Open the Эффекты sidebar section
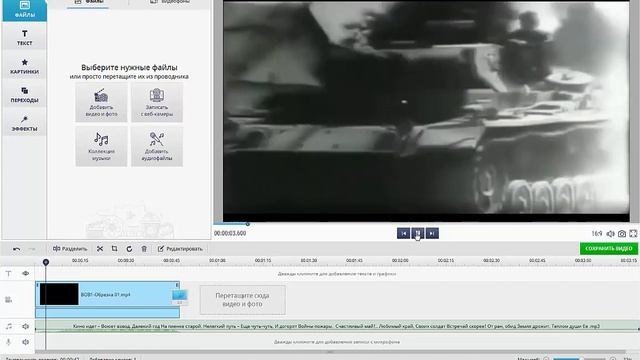640x360 pixels. pos(24,123)
